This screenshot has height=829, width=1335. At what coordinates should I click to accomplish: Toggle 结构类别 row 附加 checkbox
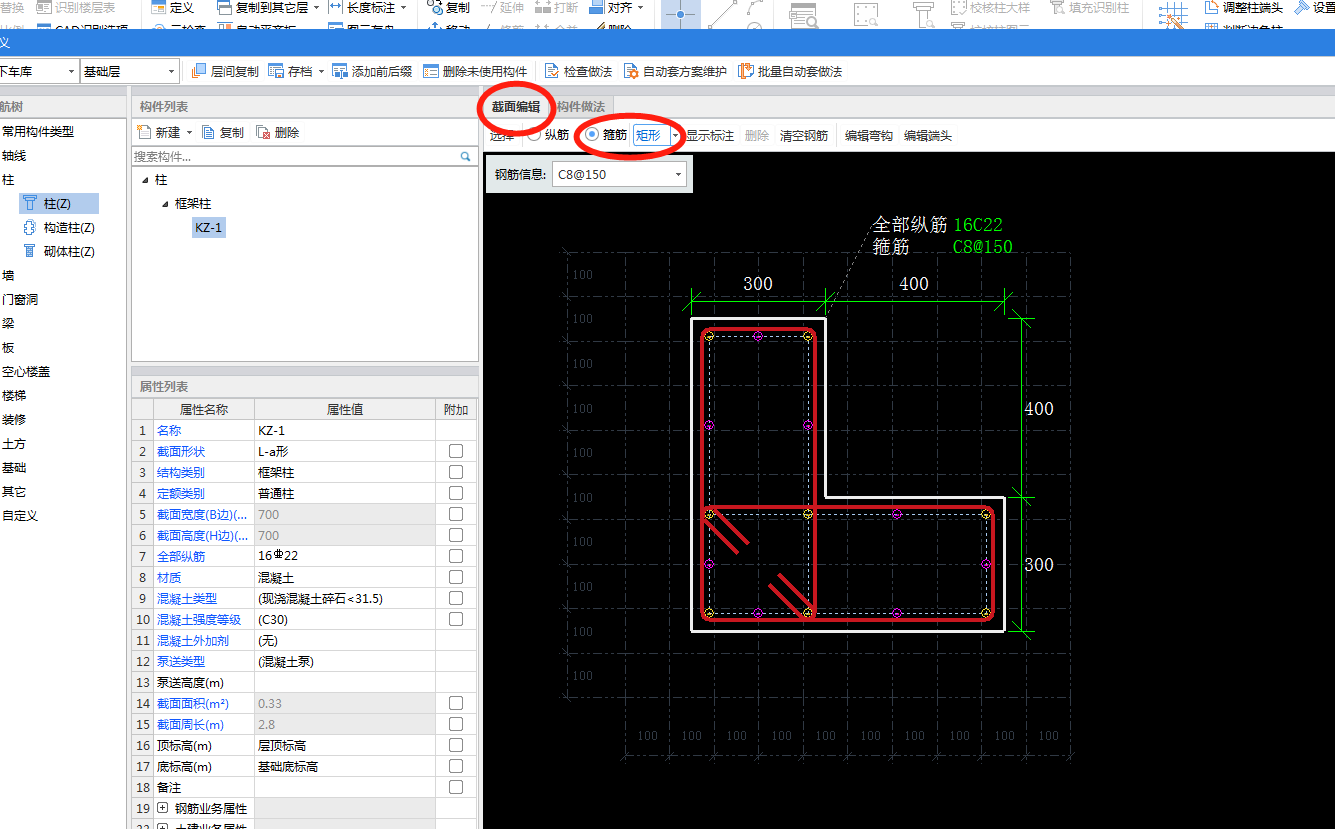(x=456, y=472)
